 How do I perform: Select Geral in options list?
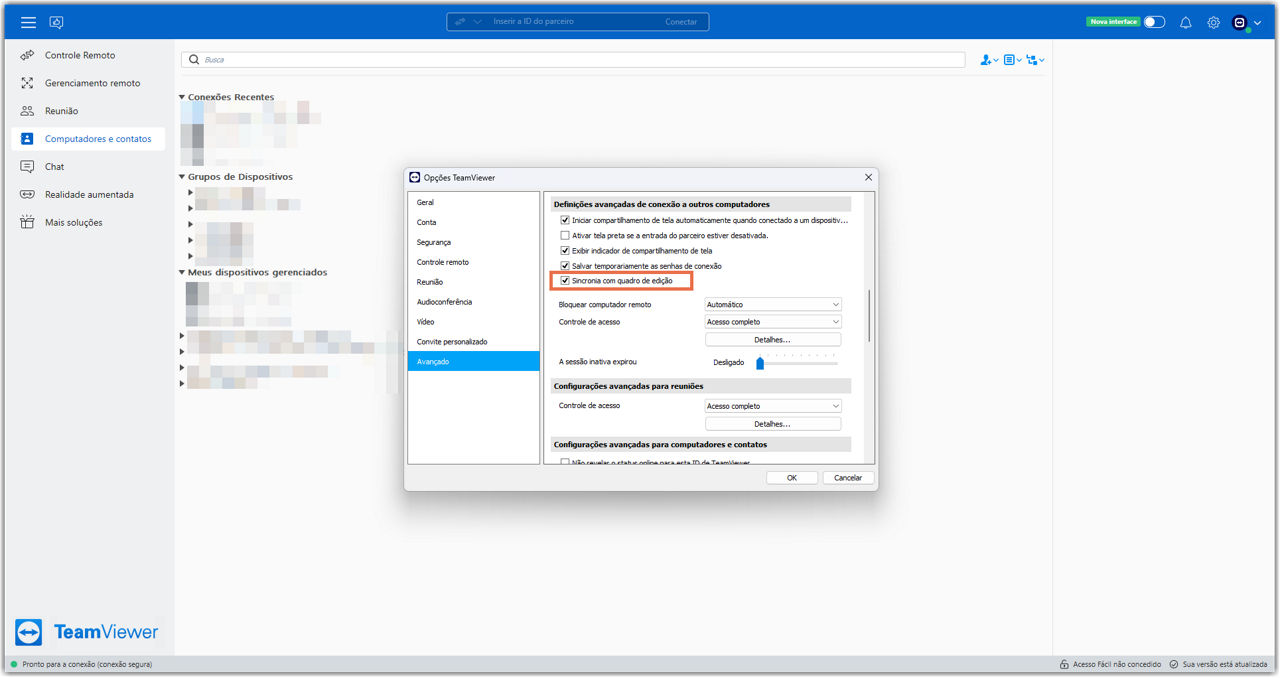(473, 202)
